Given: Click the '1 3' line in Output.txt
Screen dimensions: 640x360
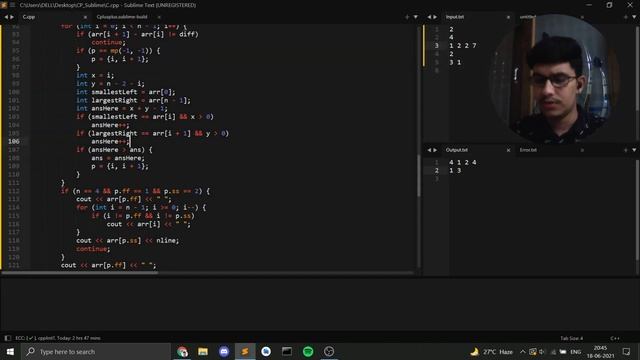Looking at the screenshot, I should [455, 170].
